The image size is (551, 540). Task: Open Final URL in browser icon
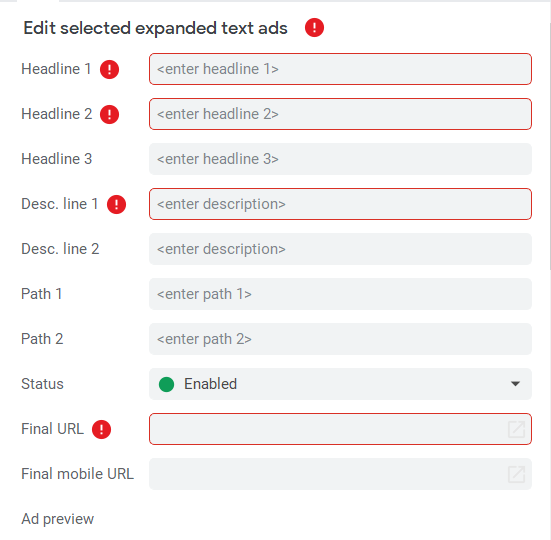tap(516, 429)
